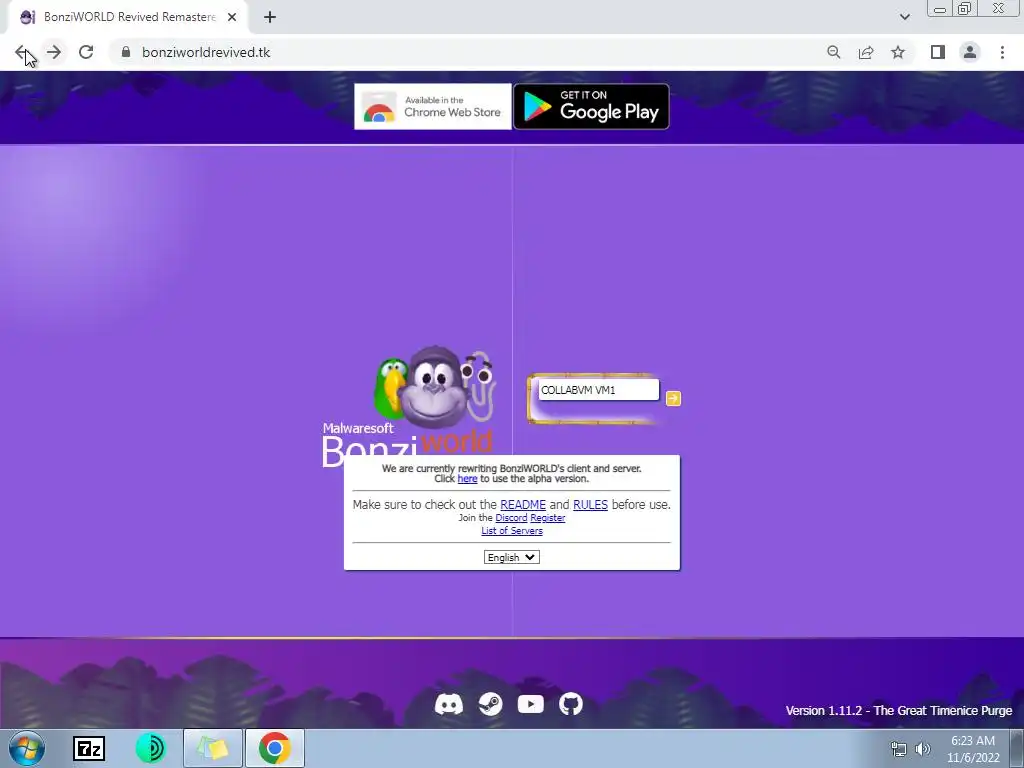Click the COLLABVM VM1 nickname field
This screenshot has height=768, width=1024.
click(598, 390)
